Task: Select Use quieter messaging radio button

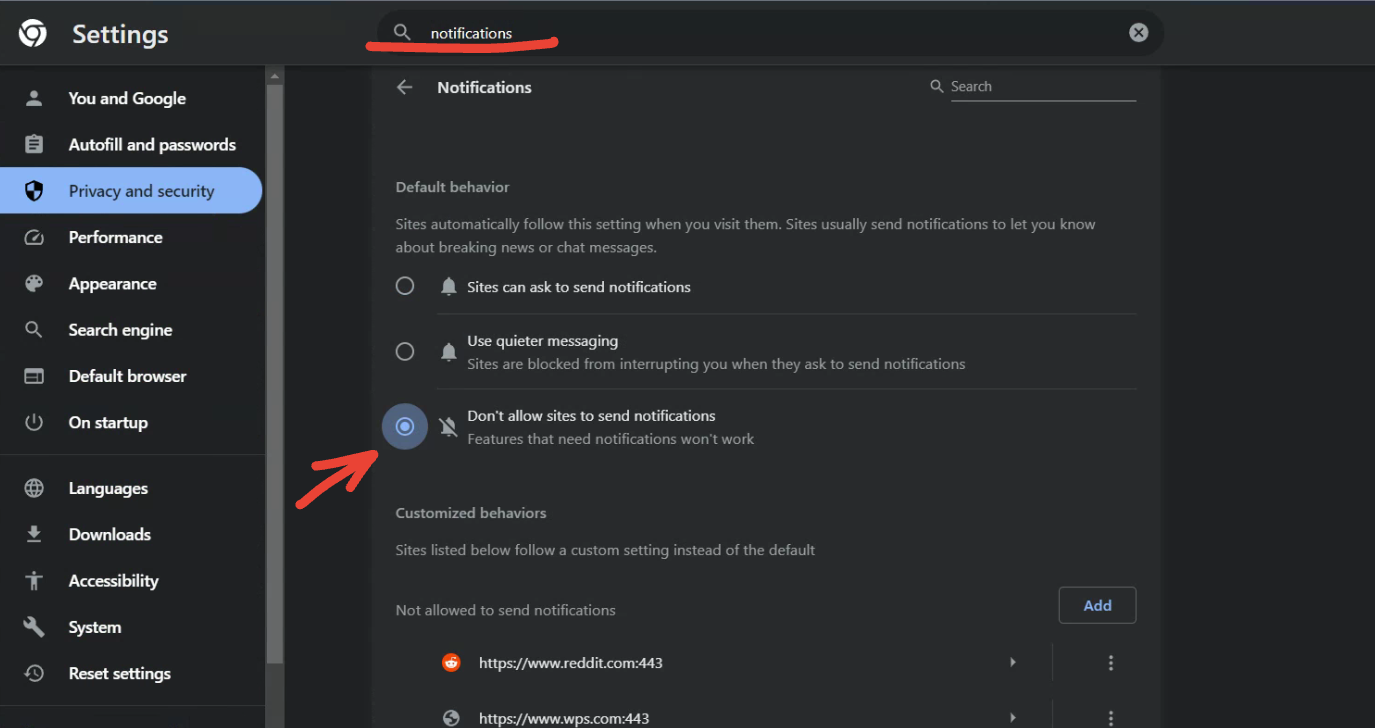Action: [x=404, y=351]
